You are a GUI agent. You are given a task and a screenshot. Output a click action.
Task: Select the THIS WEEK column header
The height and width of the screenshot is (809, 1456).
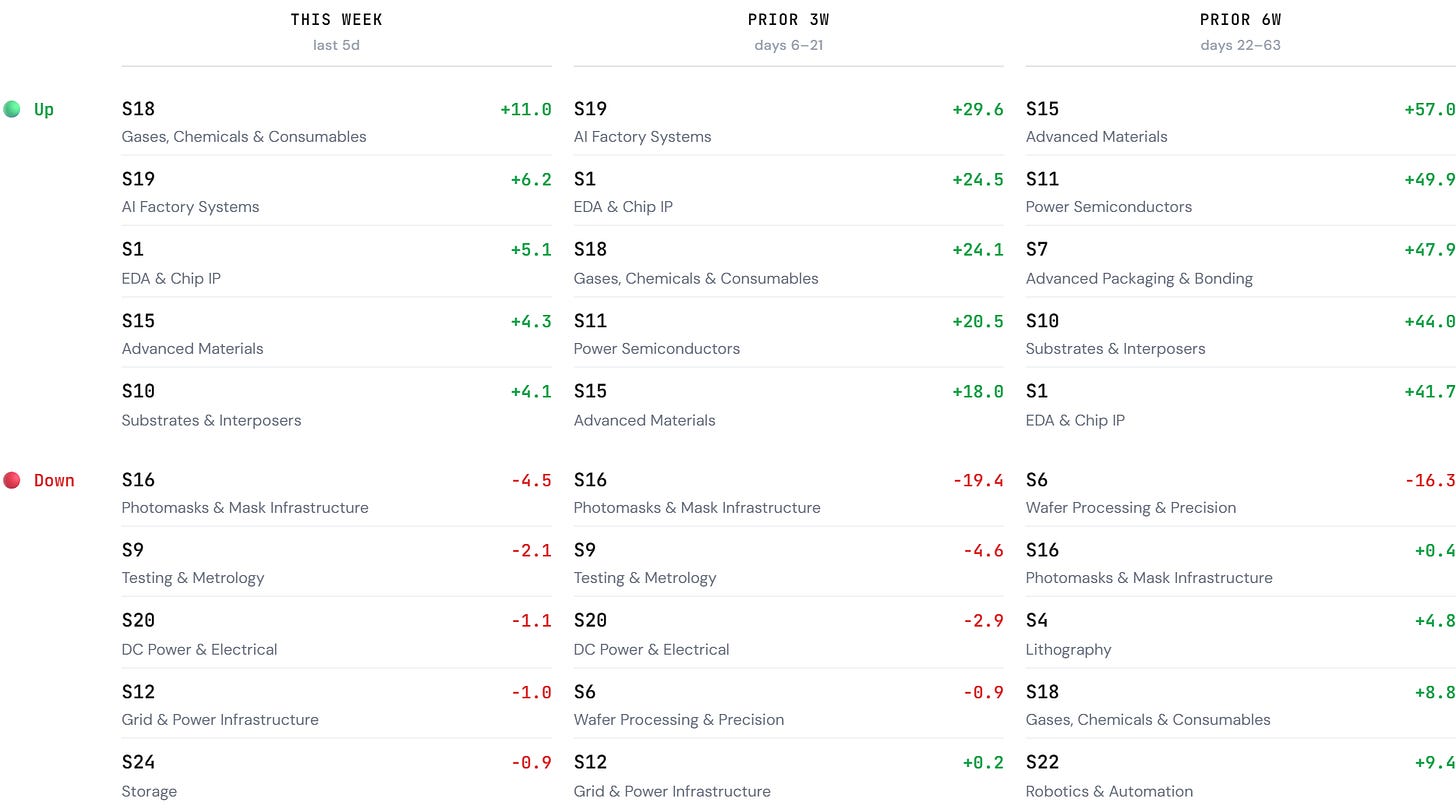click(336, 20)
